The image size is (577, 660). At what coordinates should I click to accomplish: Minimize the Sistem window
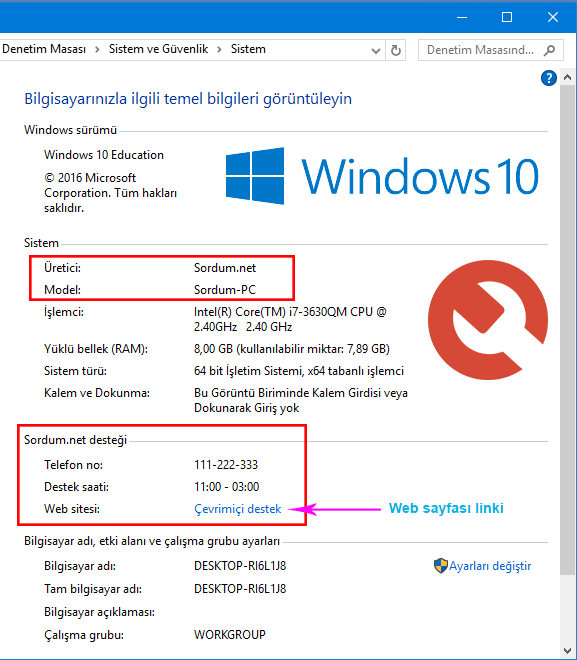click(462, 17)
